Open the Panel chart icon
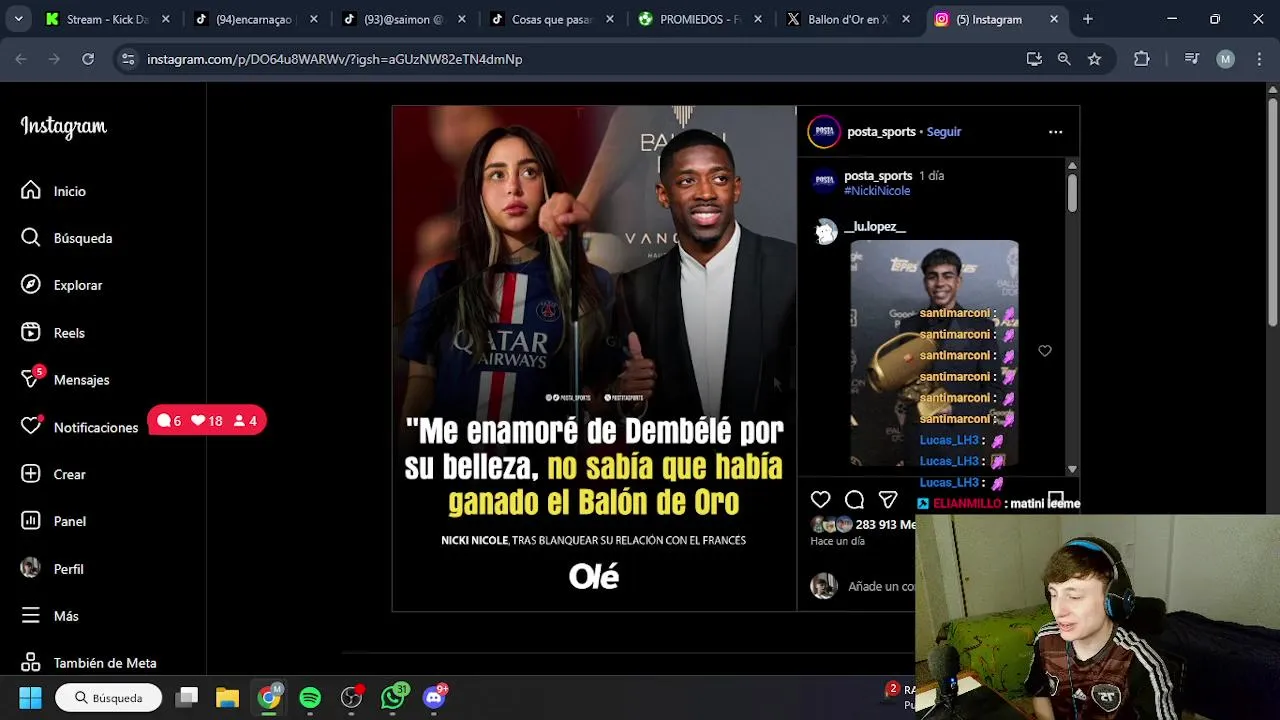Viewport: 1280px width, 720px height. click(x=31, y=521)
